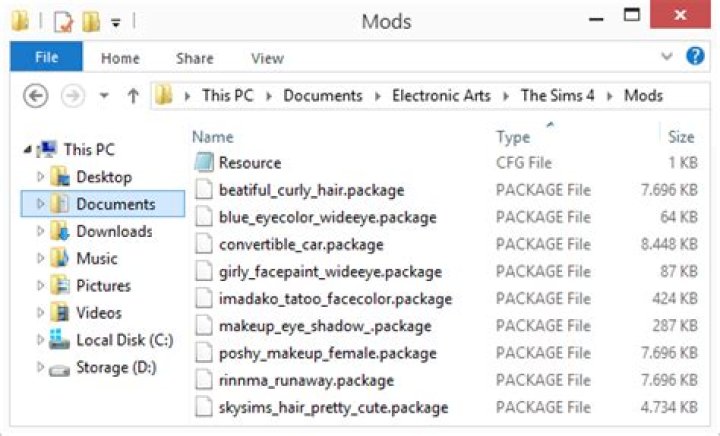
Task: Select convertible_car.package file
Action: (301, 244)
